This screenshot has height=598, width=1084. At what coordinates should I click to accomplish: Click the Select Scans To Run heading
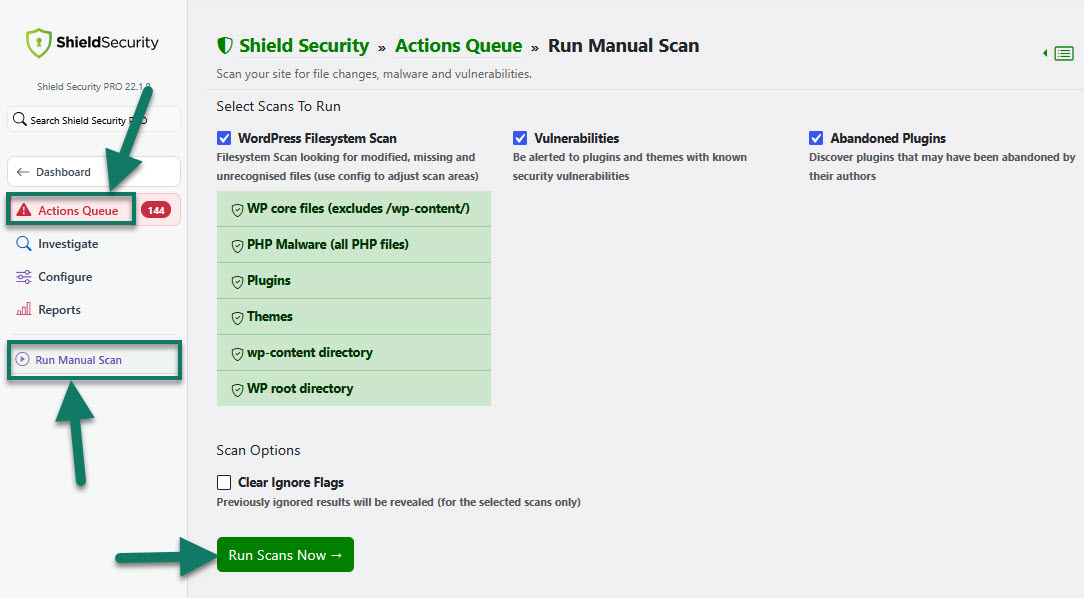[279, 106]
